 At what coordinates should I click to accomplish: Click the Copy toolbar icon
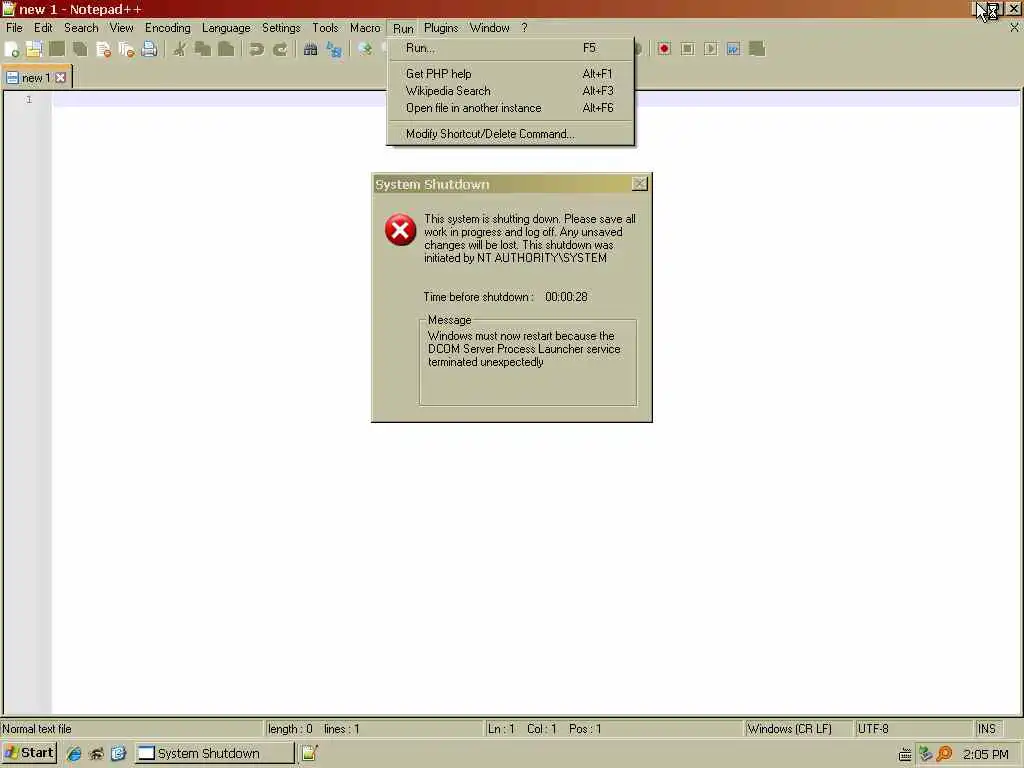[x=203, y=49]
